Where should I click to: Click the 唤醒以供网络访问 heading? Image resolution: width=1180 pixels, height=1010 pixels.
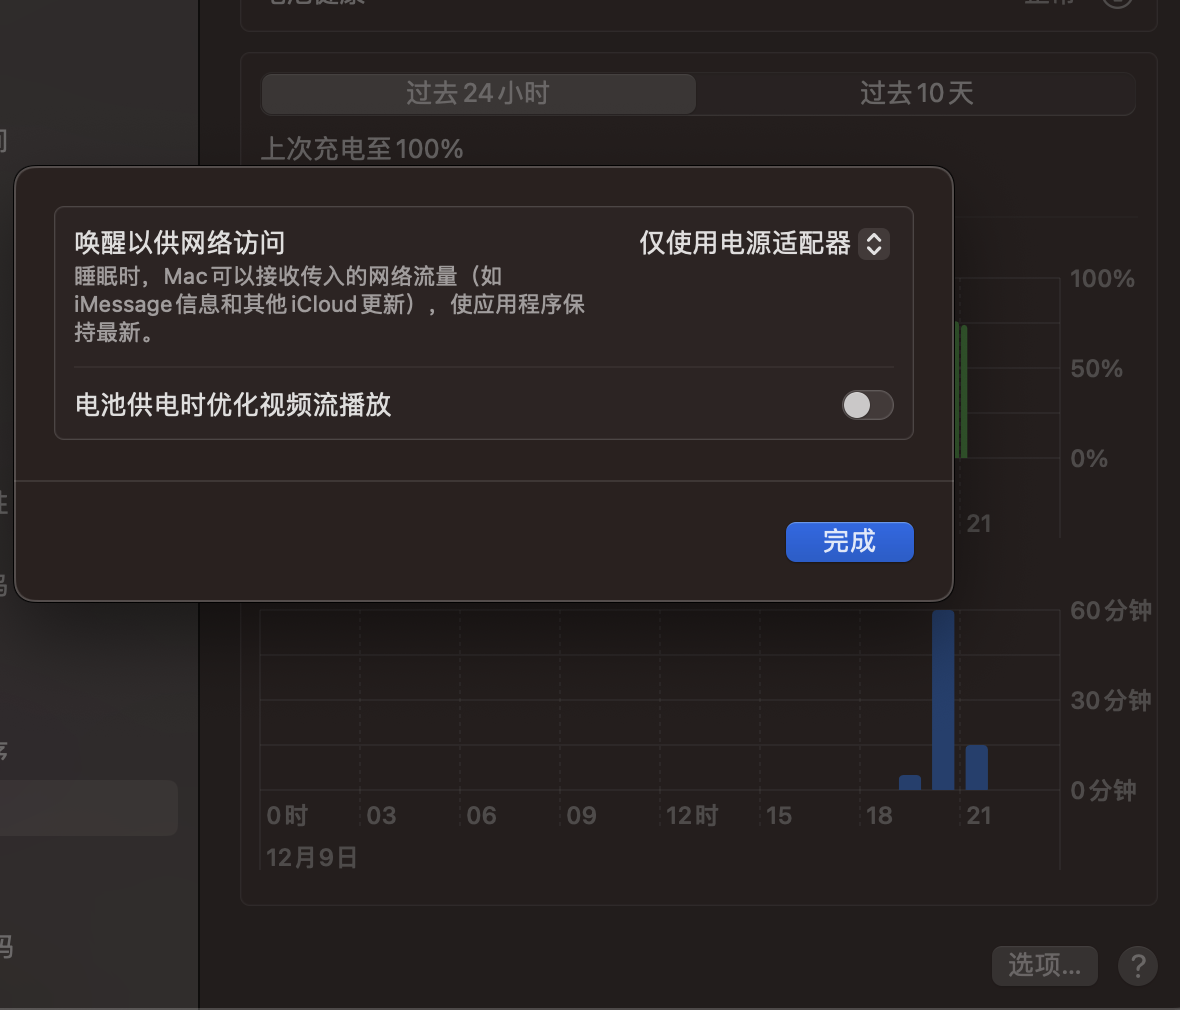pyautogui.click(x=180, y=243)
